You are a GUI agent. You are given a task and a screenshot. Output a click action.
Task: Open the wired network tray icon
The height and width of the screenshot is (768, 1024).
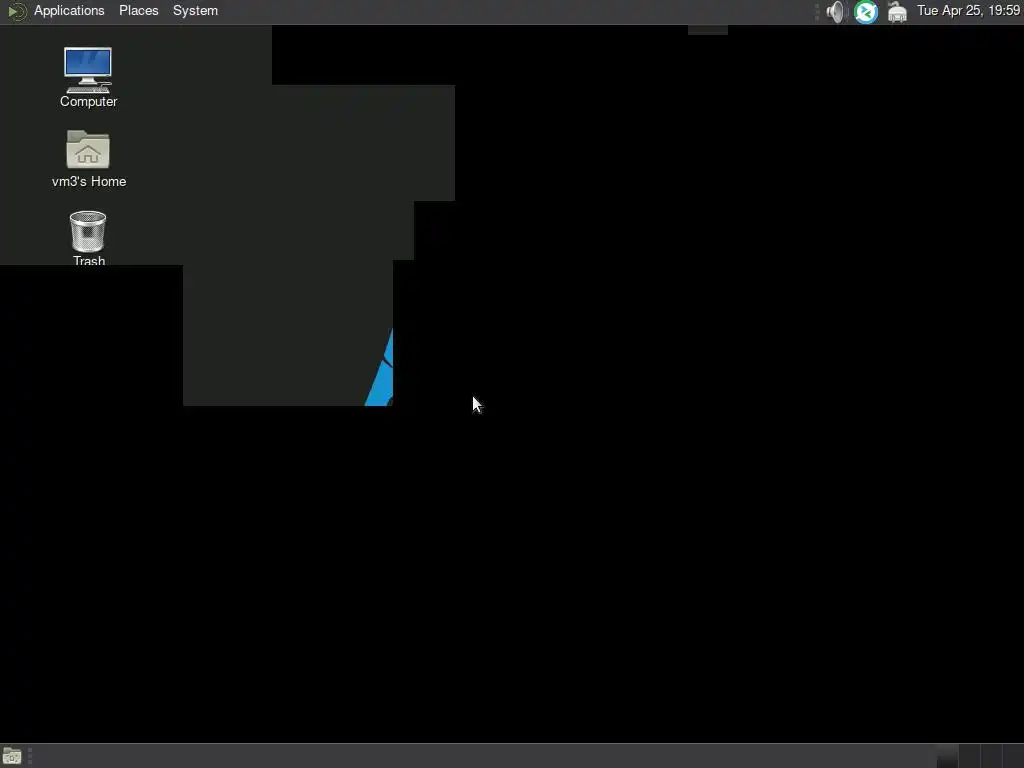(x=897, y=12)
